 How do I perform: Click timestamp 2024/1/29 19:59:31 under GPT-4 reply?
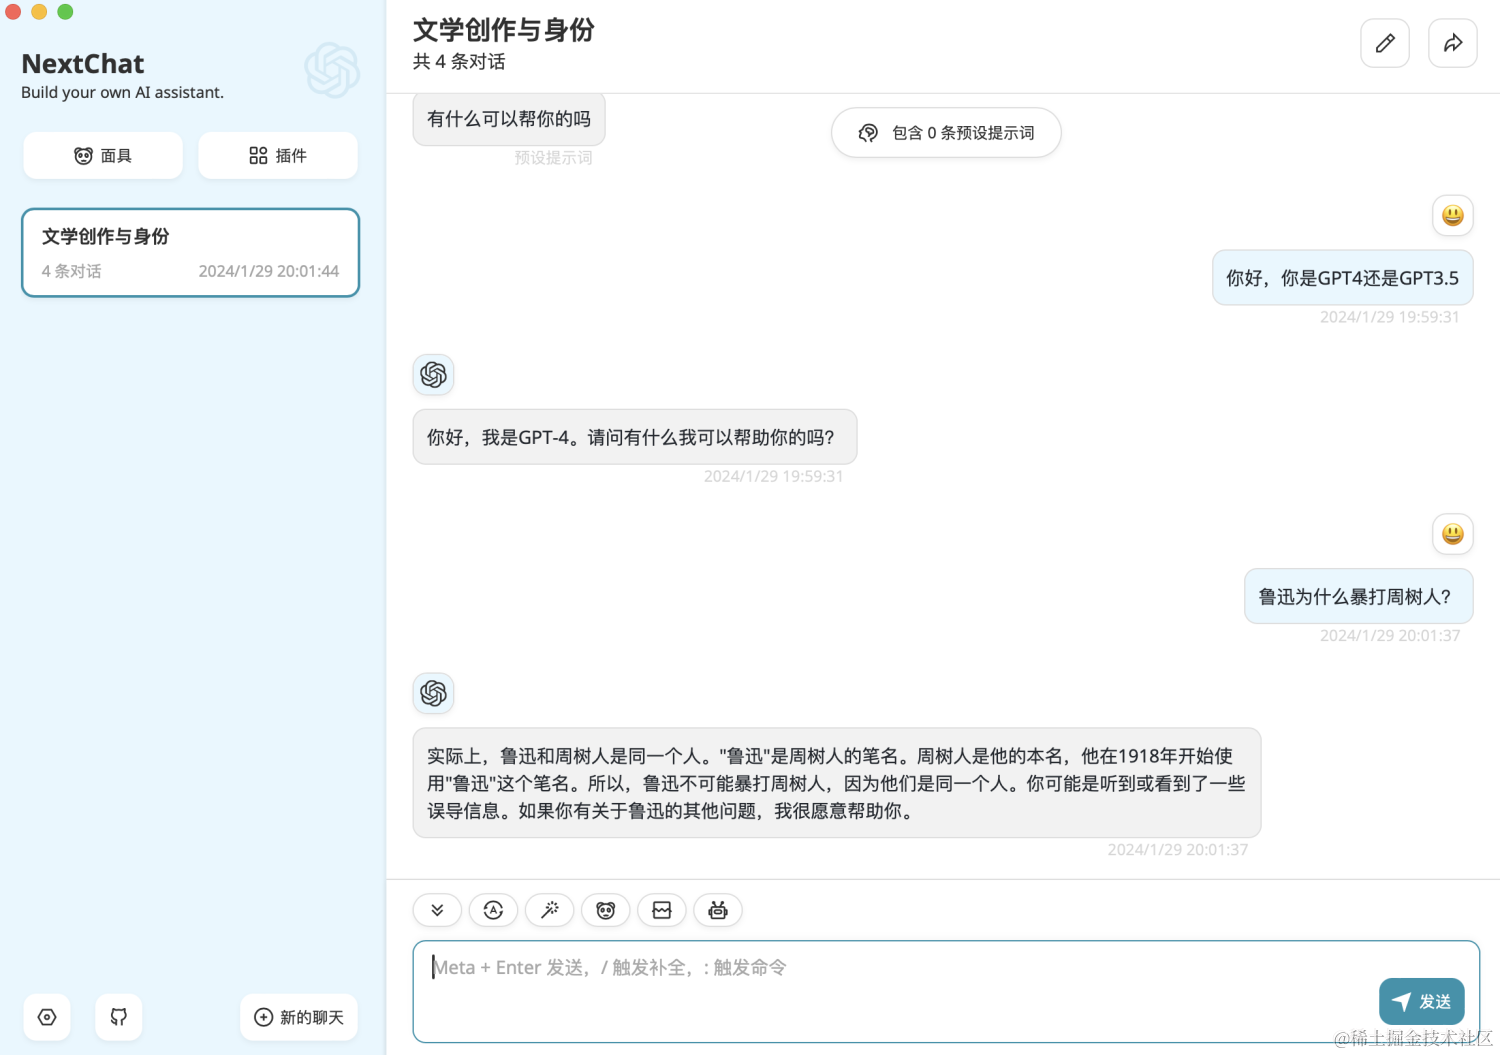(x=774, y=476)
